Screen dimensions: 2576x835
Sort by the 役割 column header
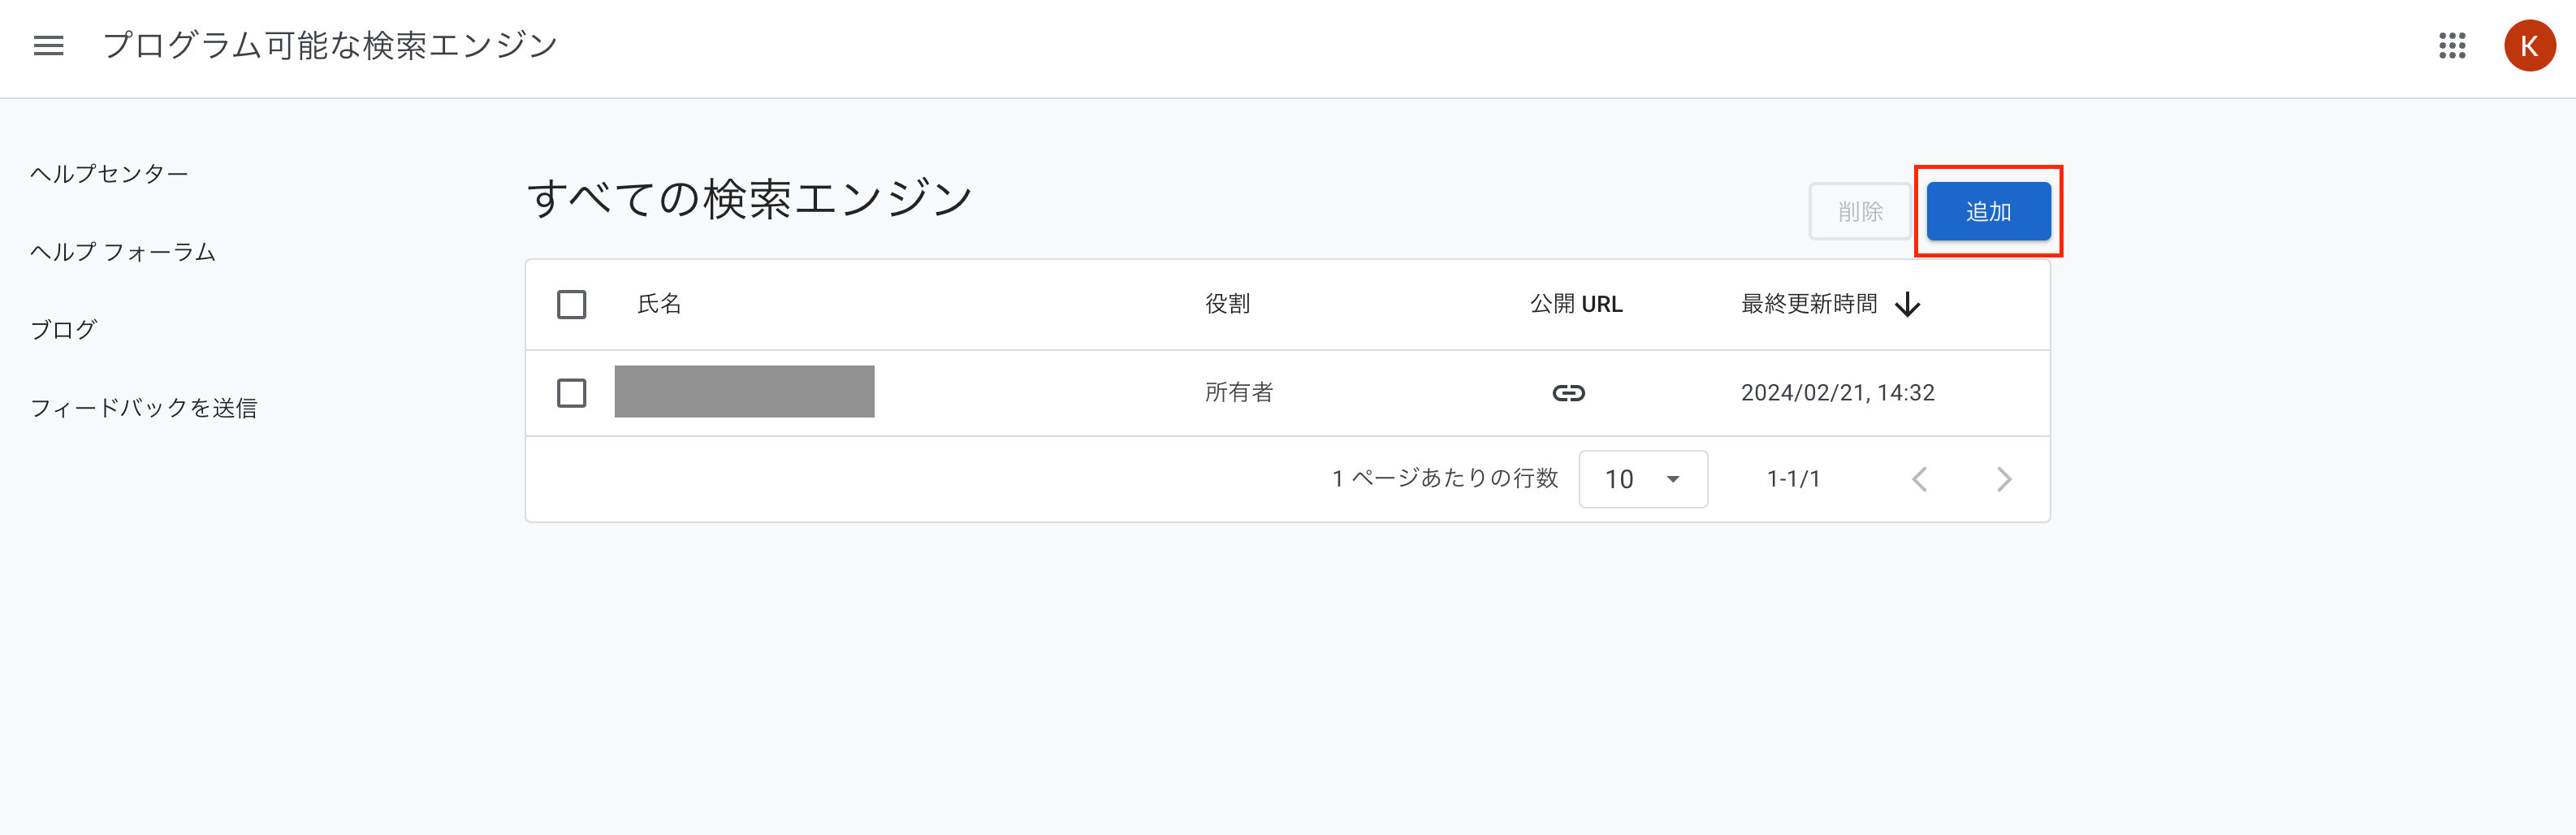(x=1227, y=304)
